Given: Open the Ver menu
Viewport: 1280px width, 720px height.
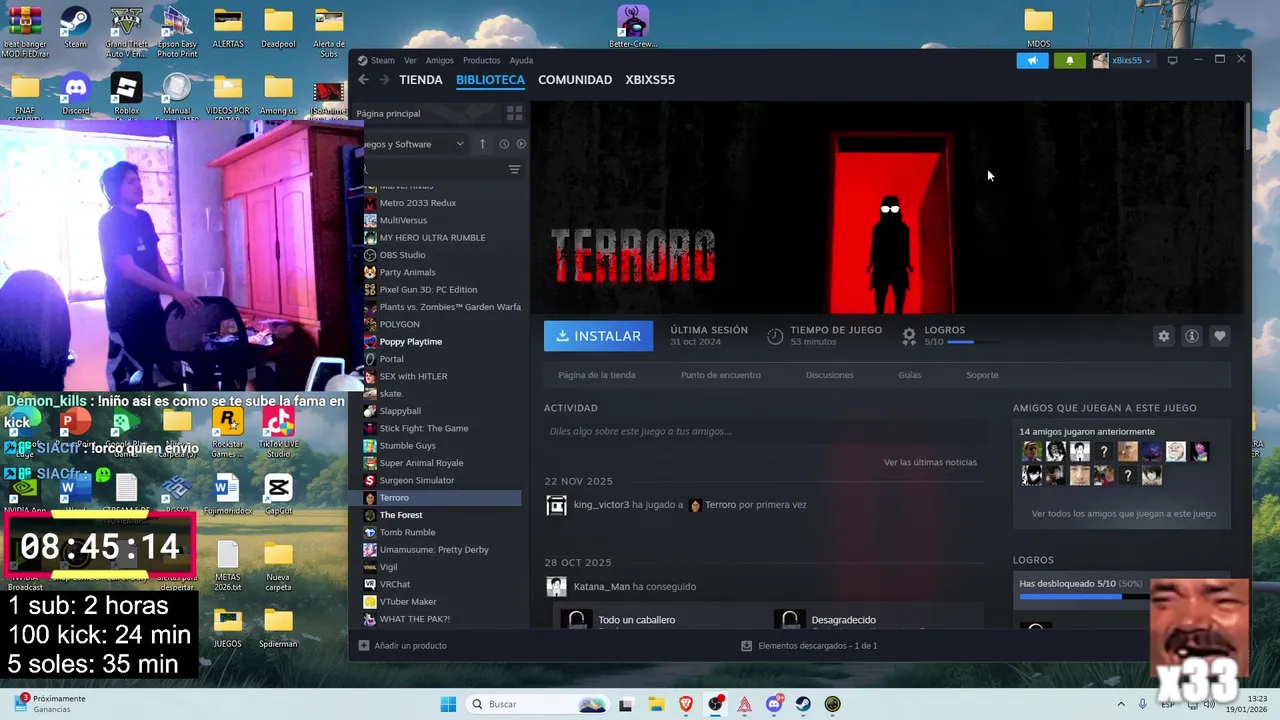Looking at the screenshot, I should coord(410,60).
